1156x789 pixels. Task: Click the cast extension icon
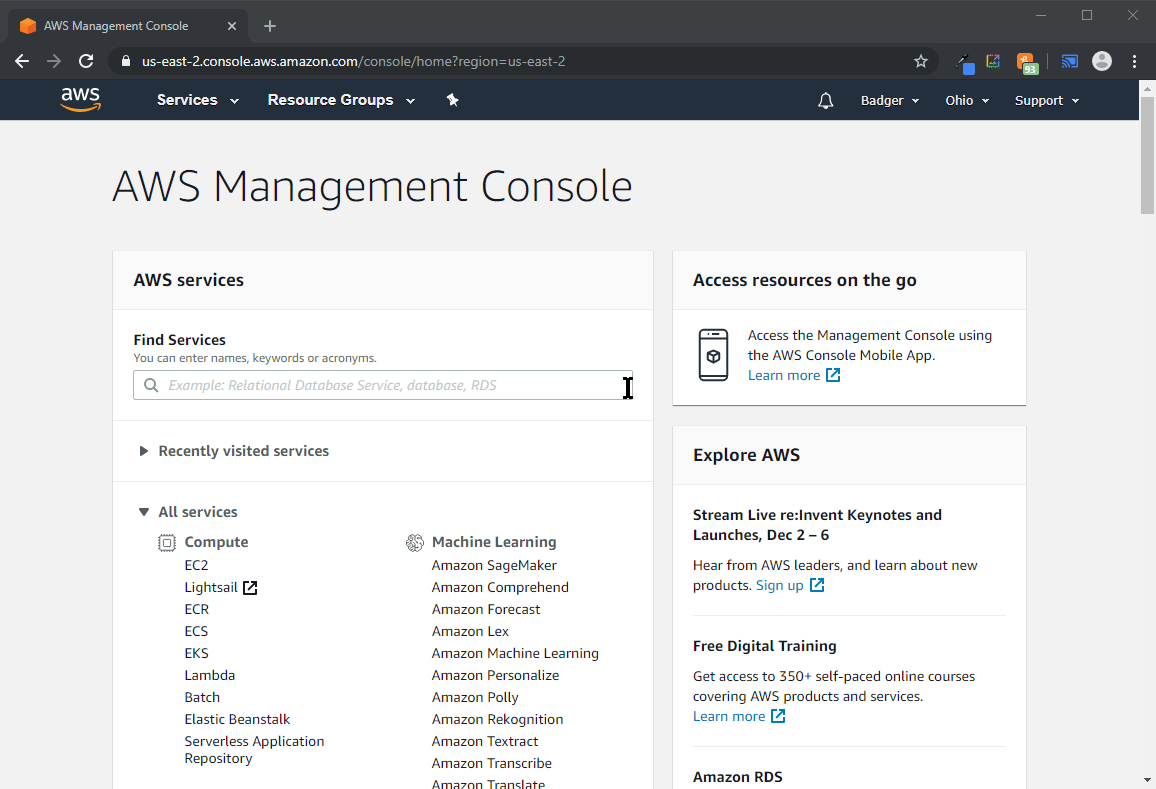point(1069,61)
